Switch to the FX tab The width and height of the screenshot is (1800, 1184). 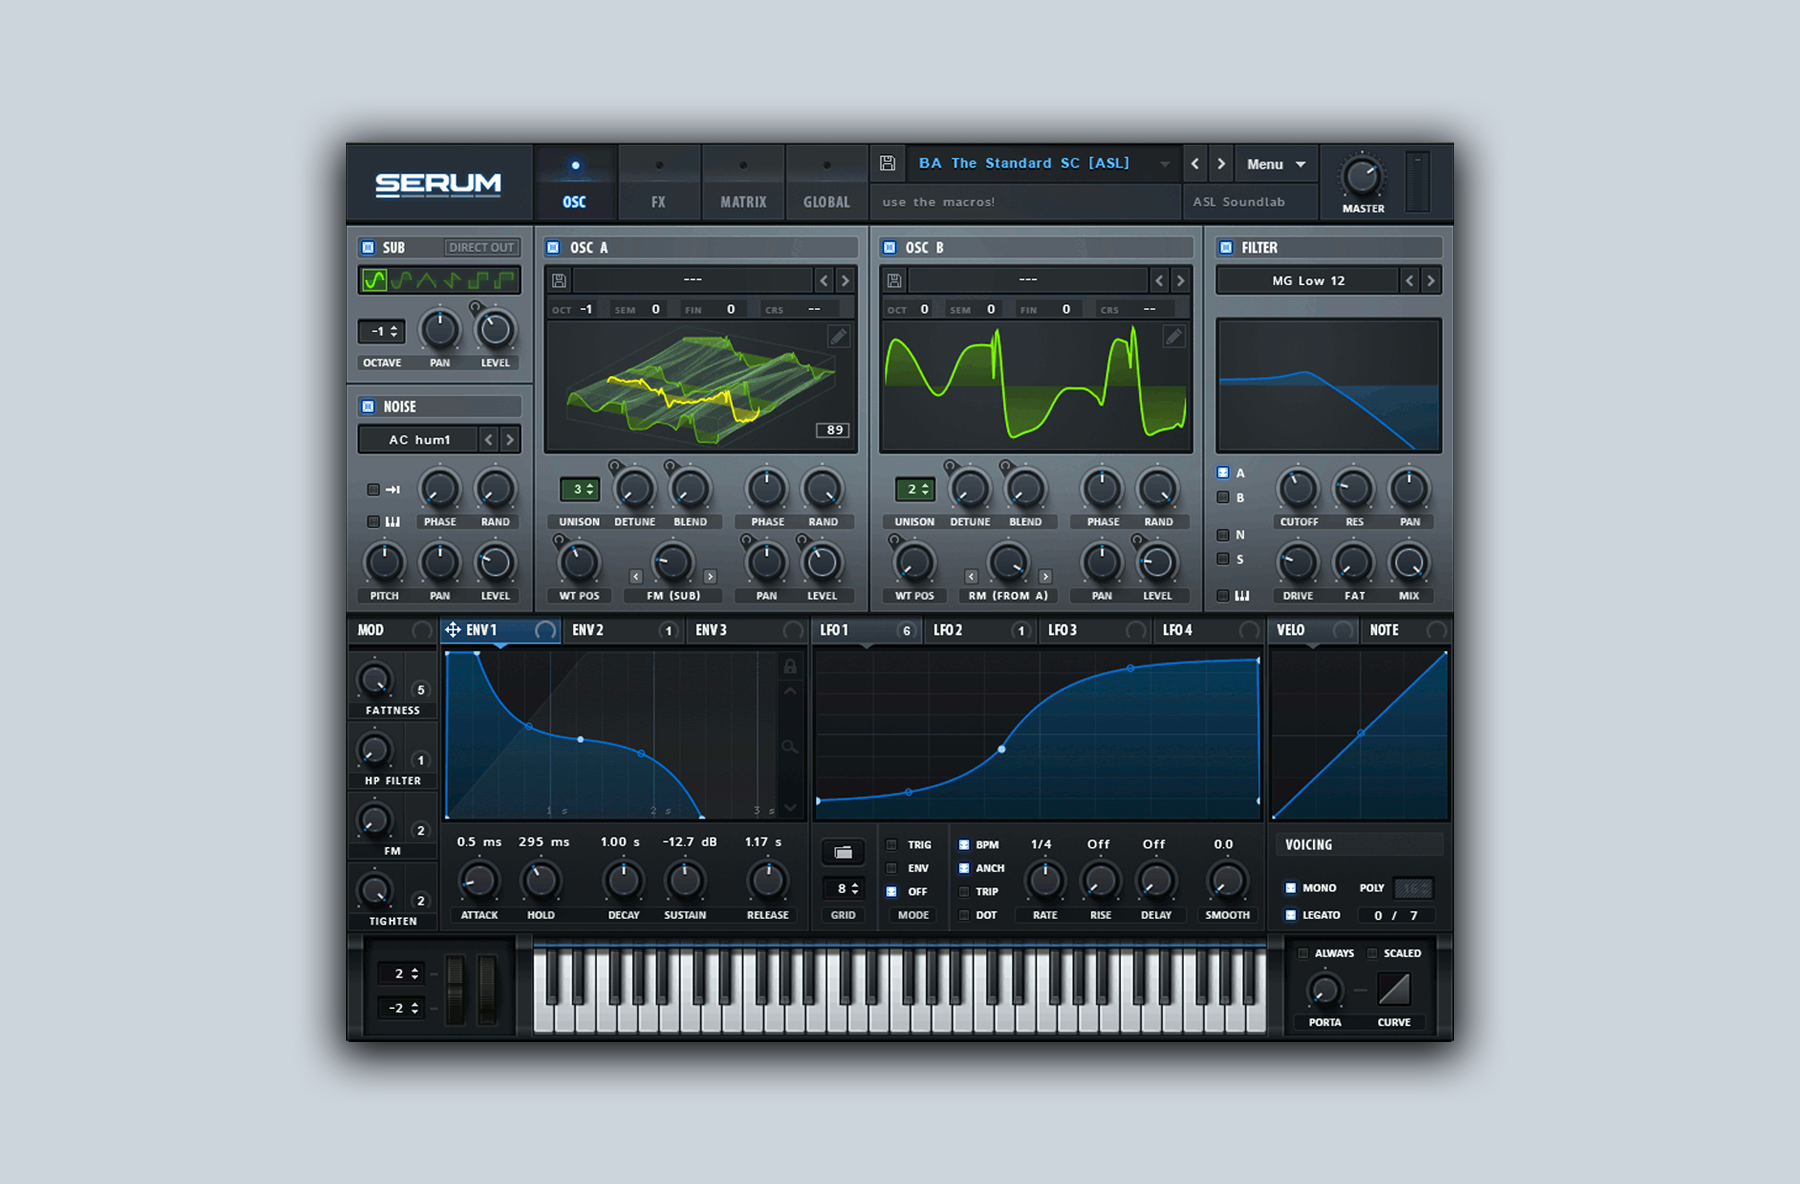[658, 183]
